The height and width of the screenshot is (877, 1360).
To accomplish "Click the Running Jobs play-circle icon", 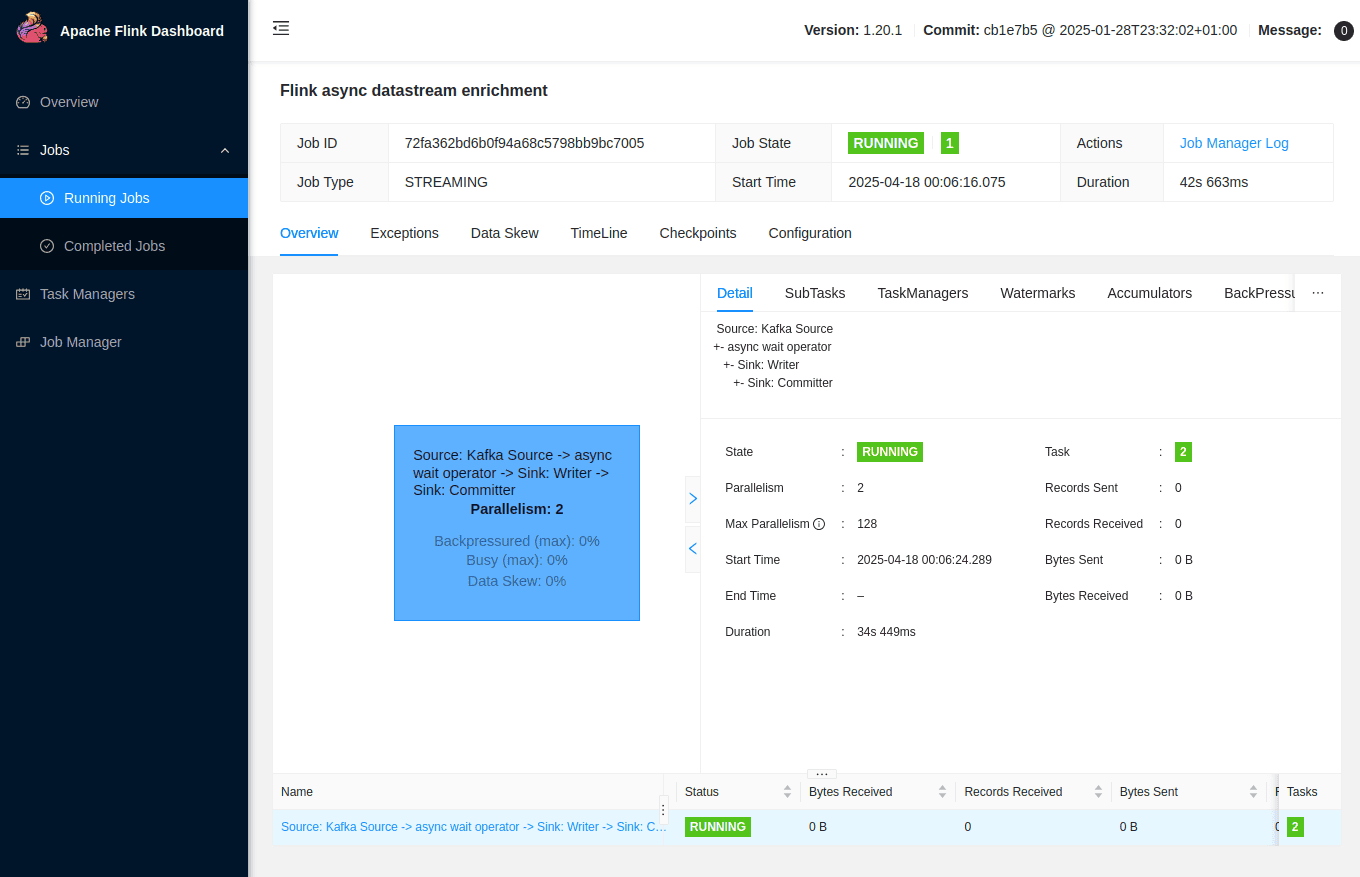I will [47, 198].
